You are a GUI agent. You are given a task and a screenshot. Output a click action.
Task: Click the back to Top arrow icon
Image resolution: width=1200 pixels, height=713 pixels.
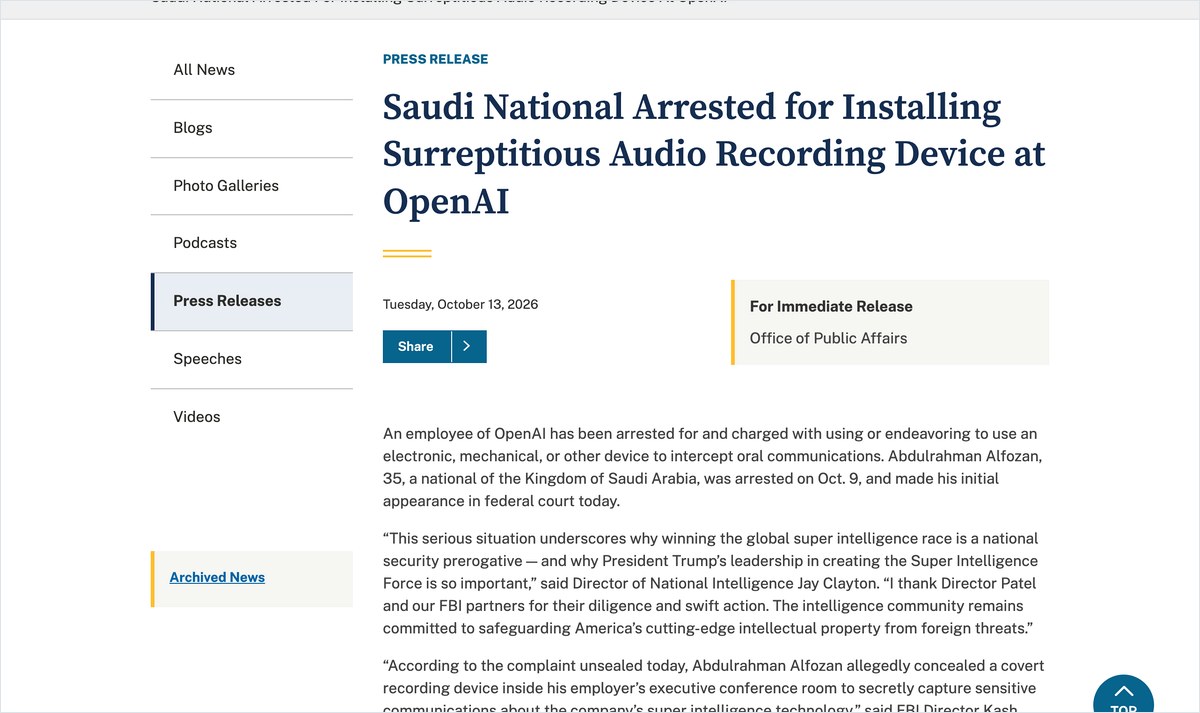tap(1123, 691)
